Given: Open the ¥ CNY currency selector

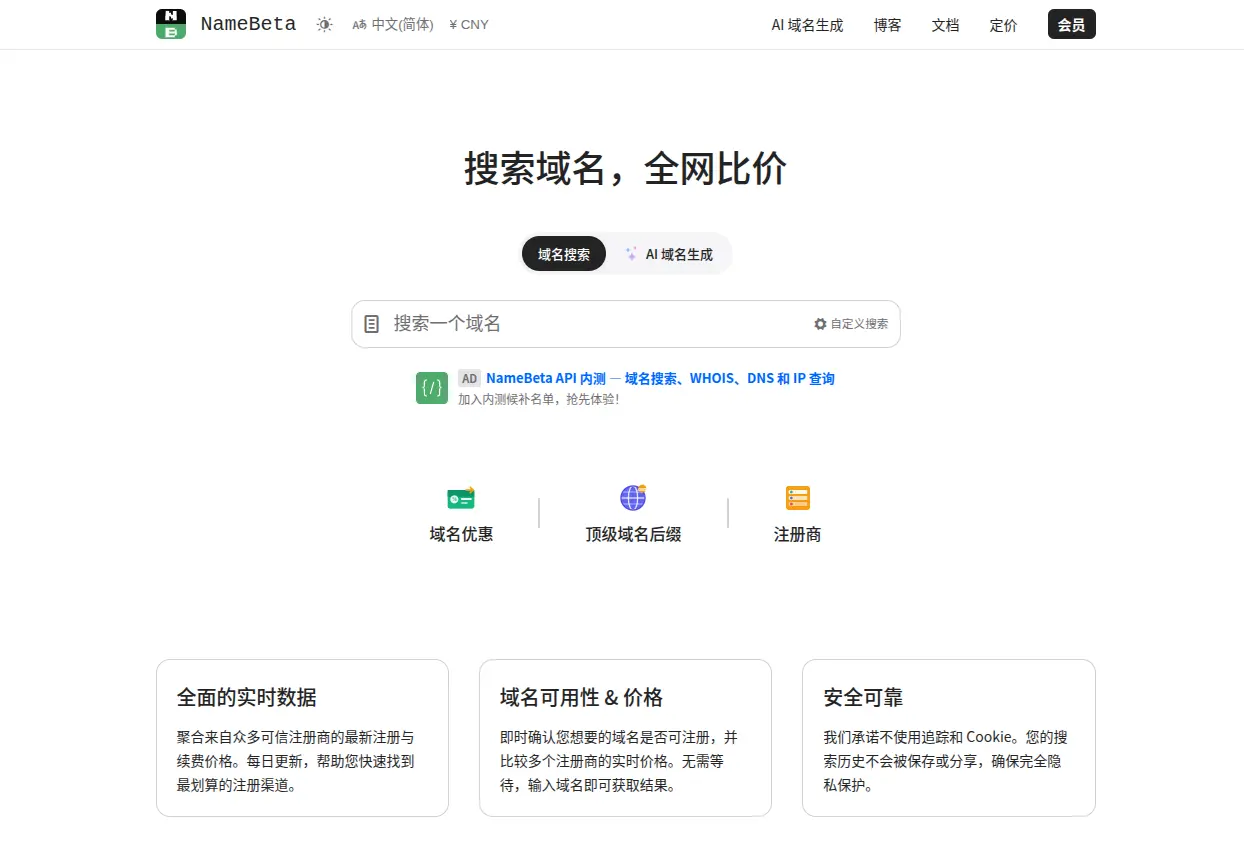Looking at the screenshot, I should tap(469, 24).
